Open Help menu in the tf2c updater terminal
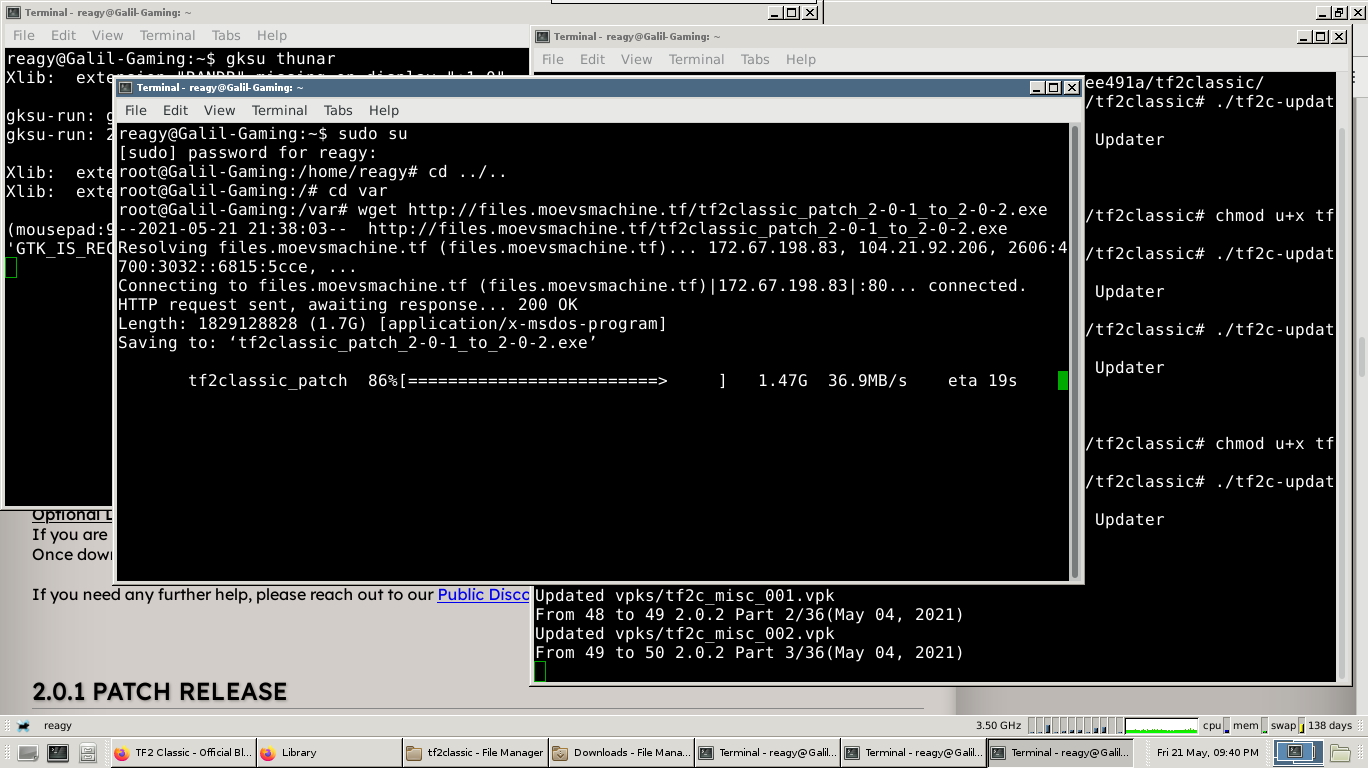Viewport: 1368px width, 768px height. pyautogui.click(x=800, y=59)
